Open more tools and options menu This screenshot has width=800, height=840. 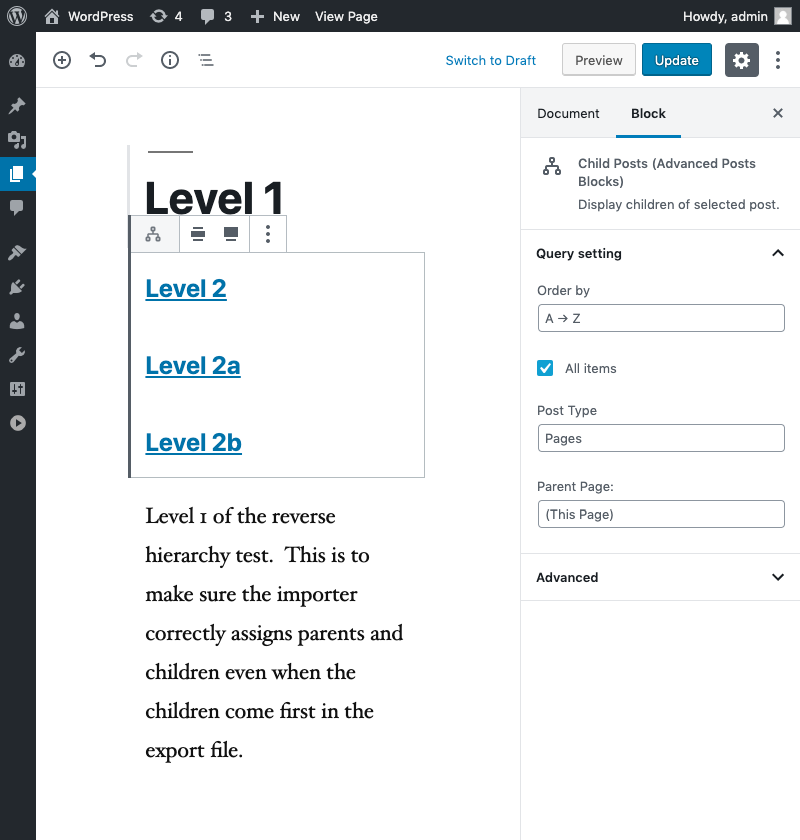point(777,60)
